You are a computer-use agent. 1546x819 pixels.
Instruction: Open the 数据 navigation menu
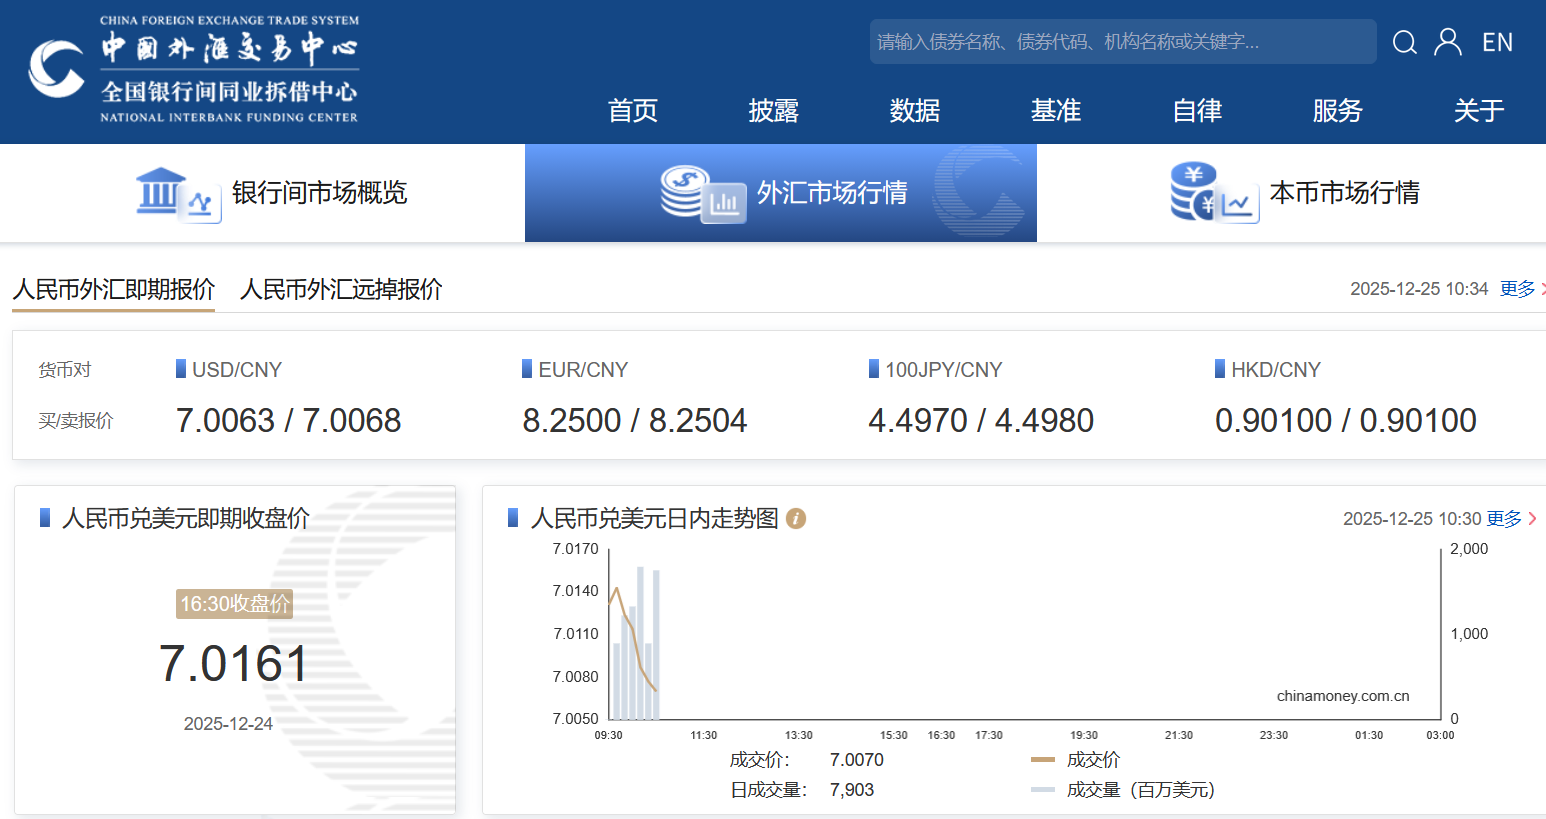(914, 110)
